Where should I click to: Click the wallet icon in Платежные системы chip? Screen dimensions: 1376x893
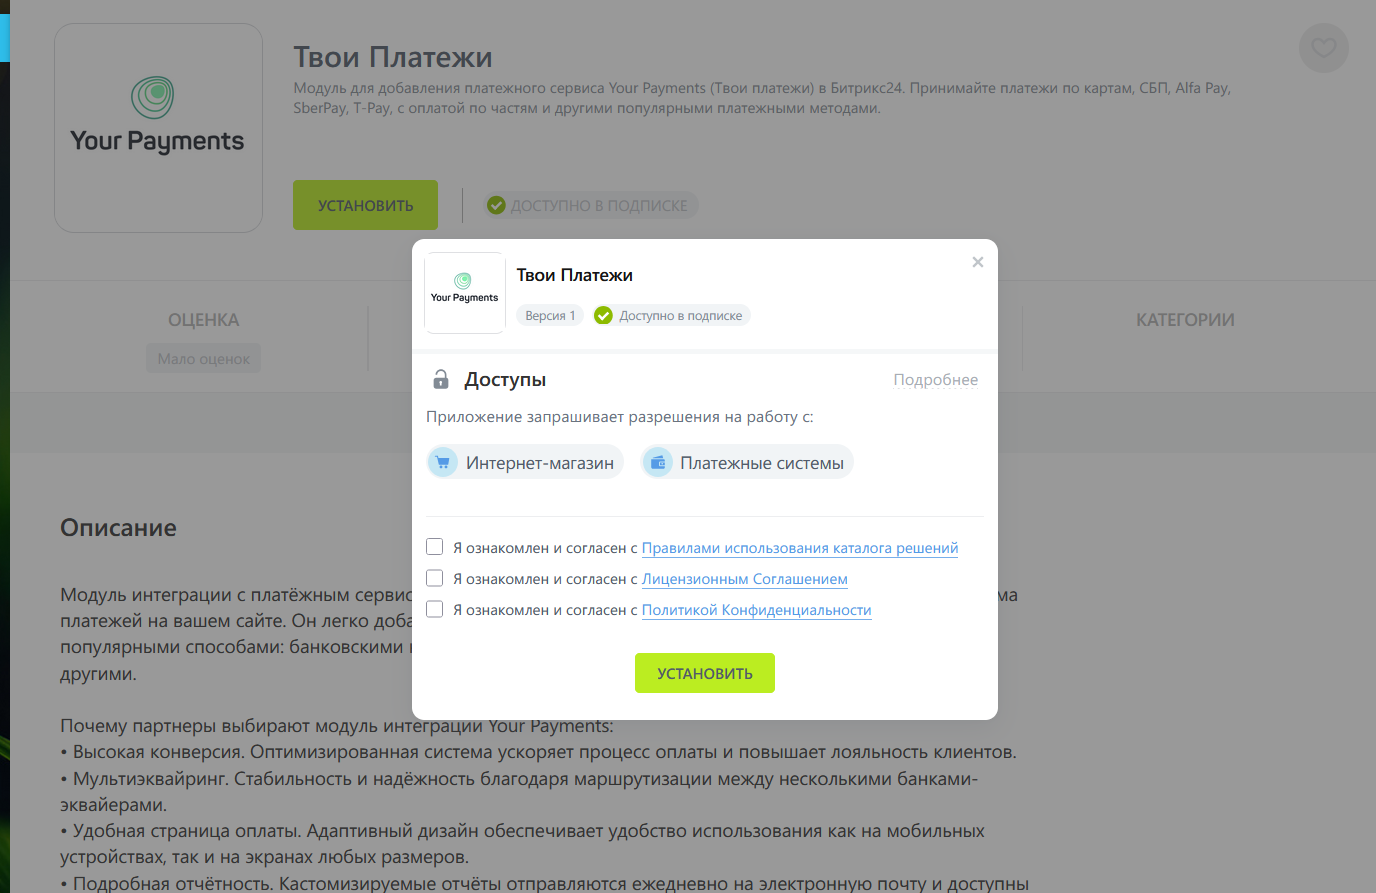[x=657, y=462]
